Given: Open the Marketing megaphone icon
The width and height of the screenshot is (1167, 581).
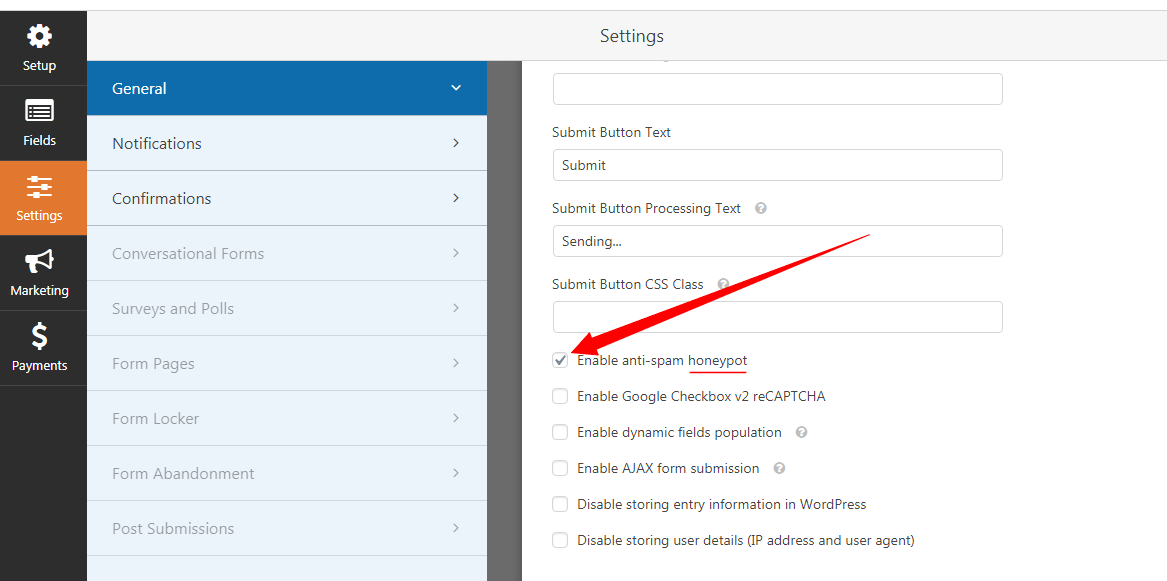Looking at the screenshot, I should (39, 262).
